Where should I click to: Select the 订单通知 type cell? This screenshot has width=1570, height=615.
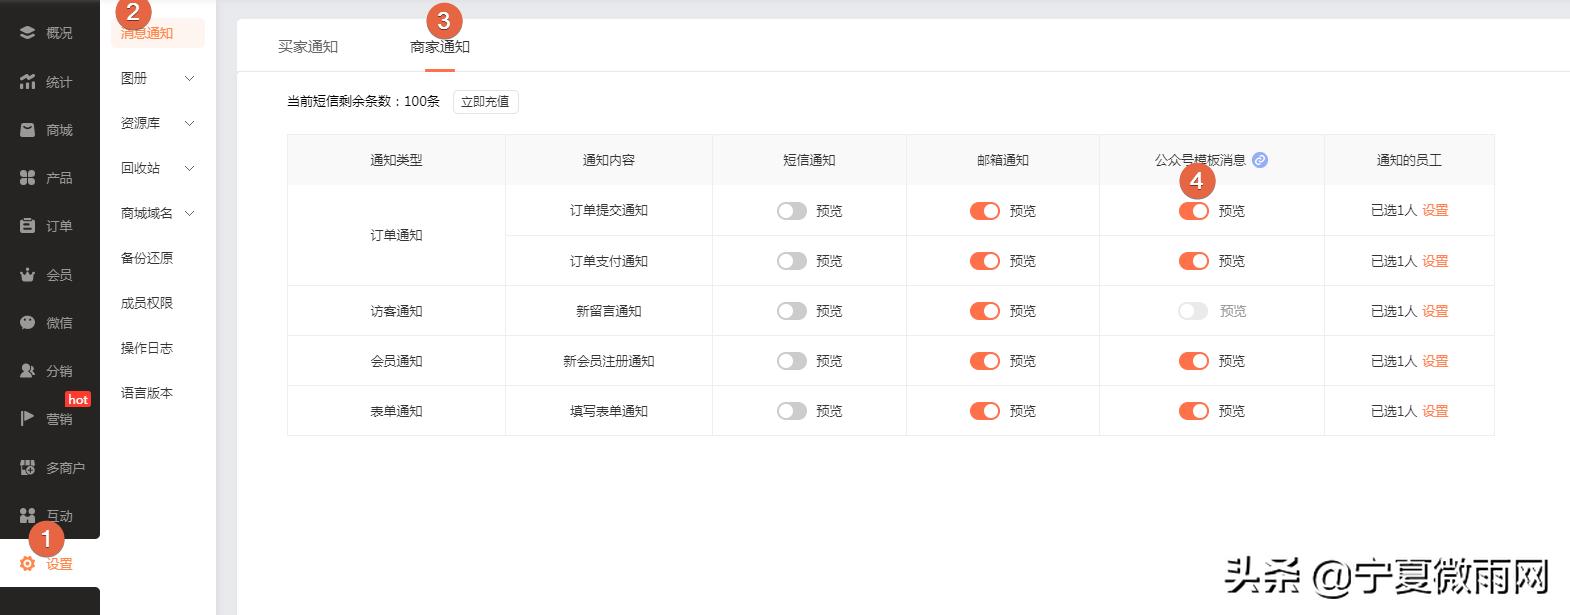tap(396, 236)
